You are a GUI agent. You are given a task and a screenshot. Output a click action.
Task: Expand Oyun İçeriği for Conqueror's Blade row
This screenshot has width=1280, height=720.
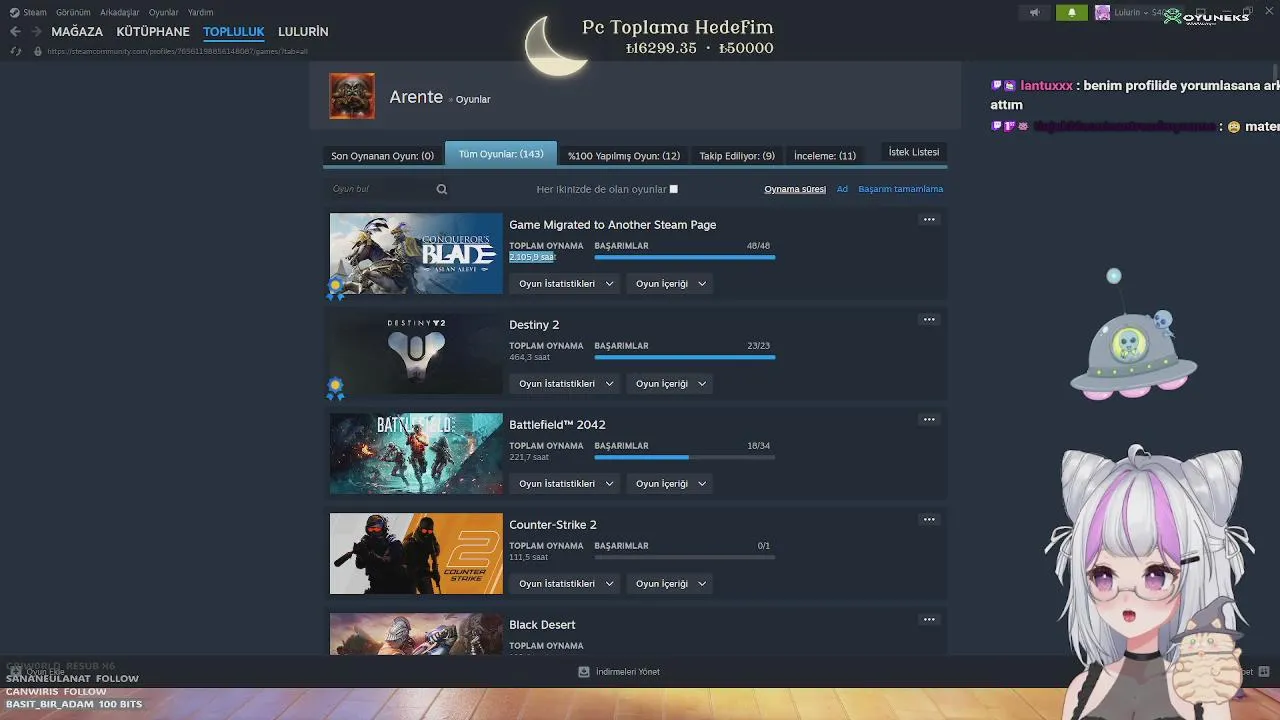(x=670, y=284)
